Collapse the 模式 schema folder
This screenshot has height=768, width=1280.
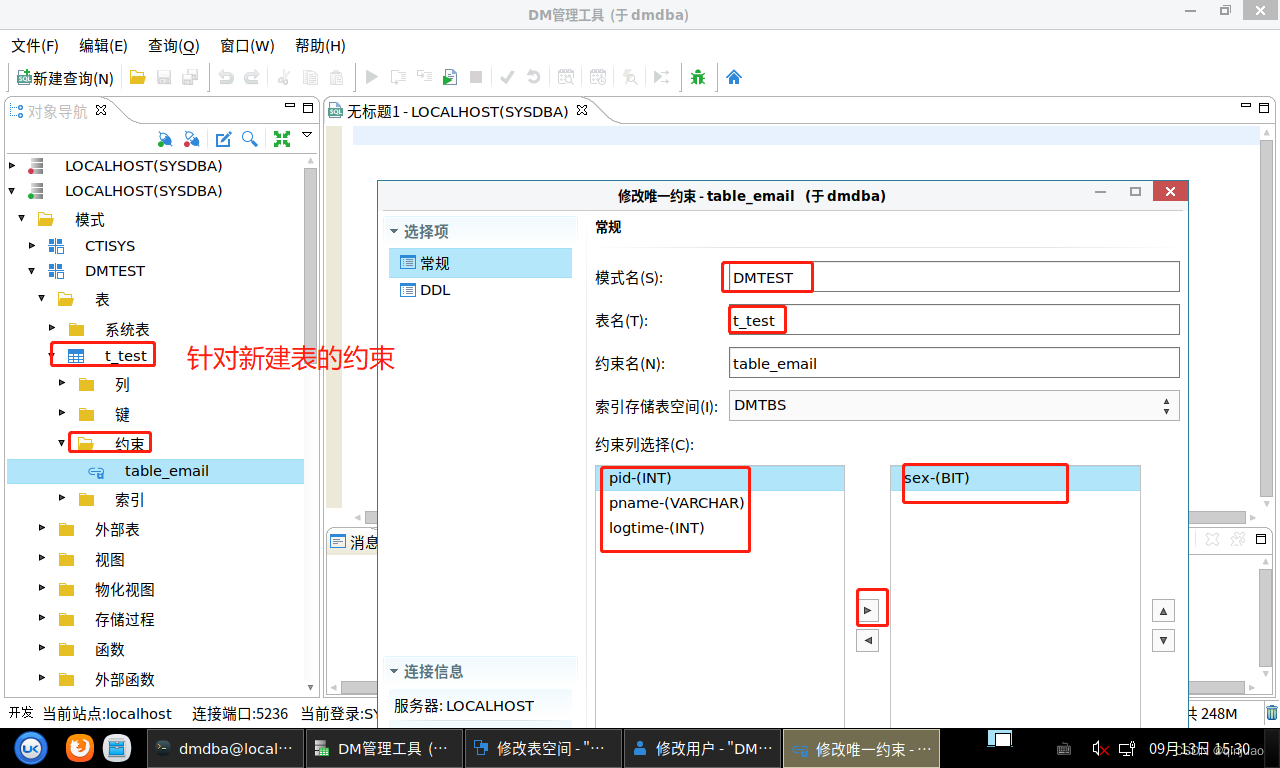(x=22, y=219)
